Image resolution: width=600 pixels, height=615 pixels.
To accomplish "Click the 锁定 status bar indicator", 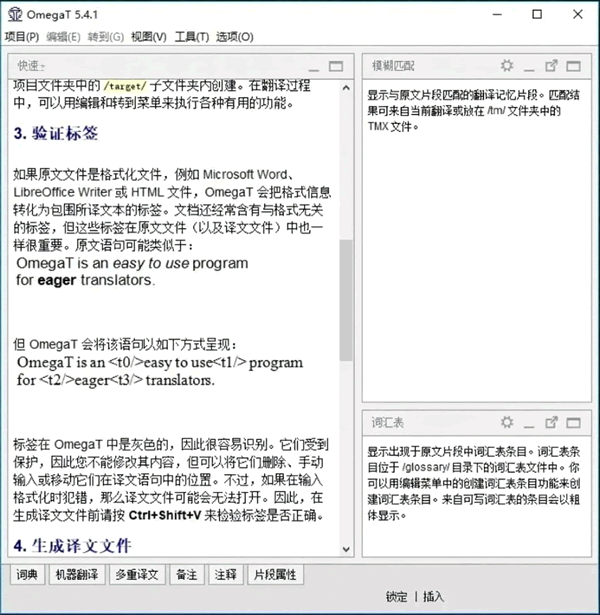I will coord(396,597).
